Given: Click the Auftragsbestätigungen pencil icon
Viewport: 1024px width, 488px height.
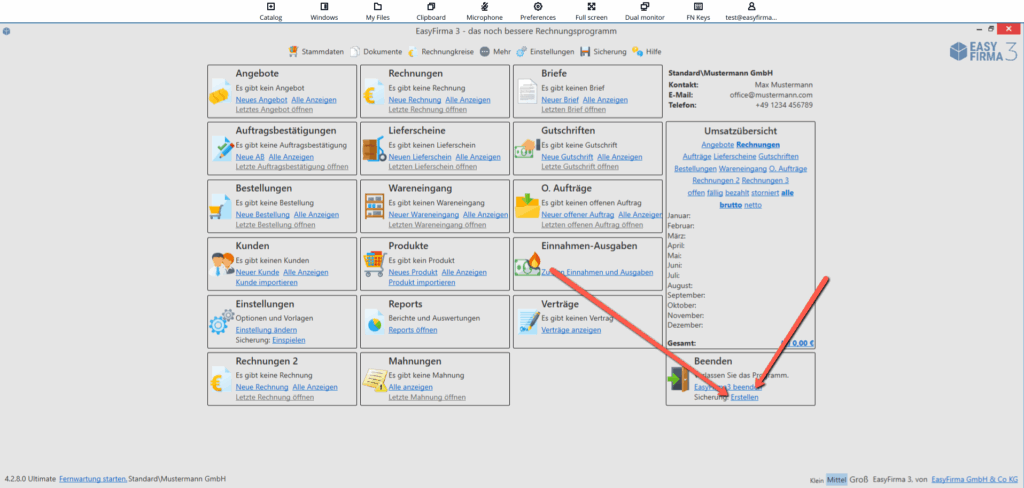Looking at the screenshot, I should [x=222, y=149].
